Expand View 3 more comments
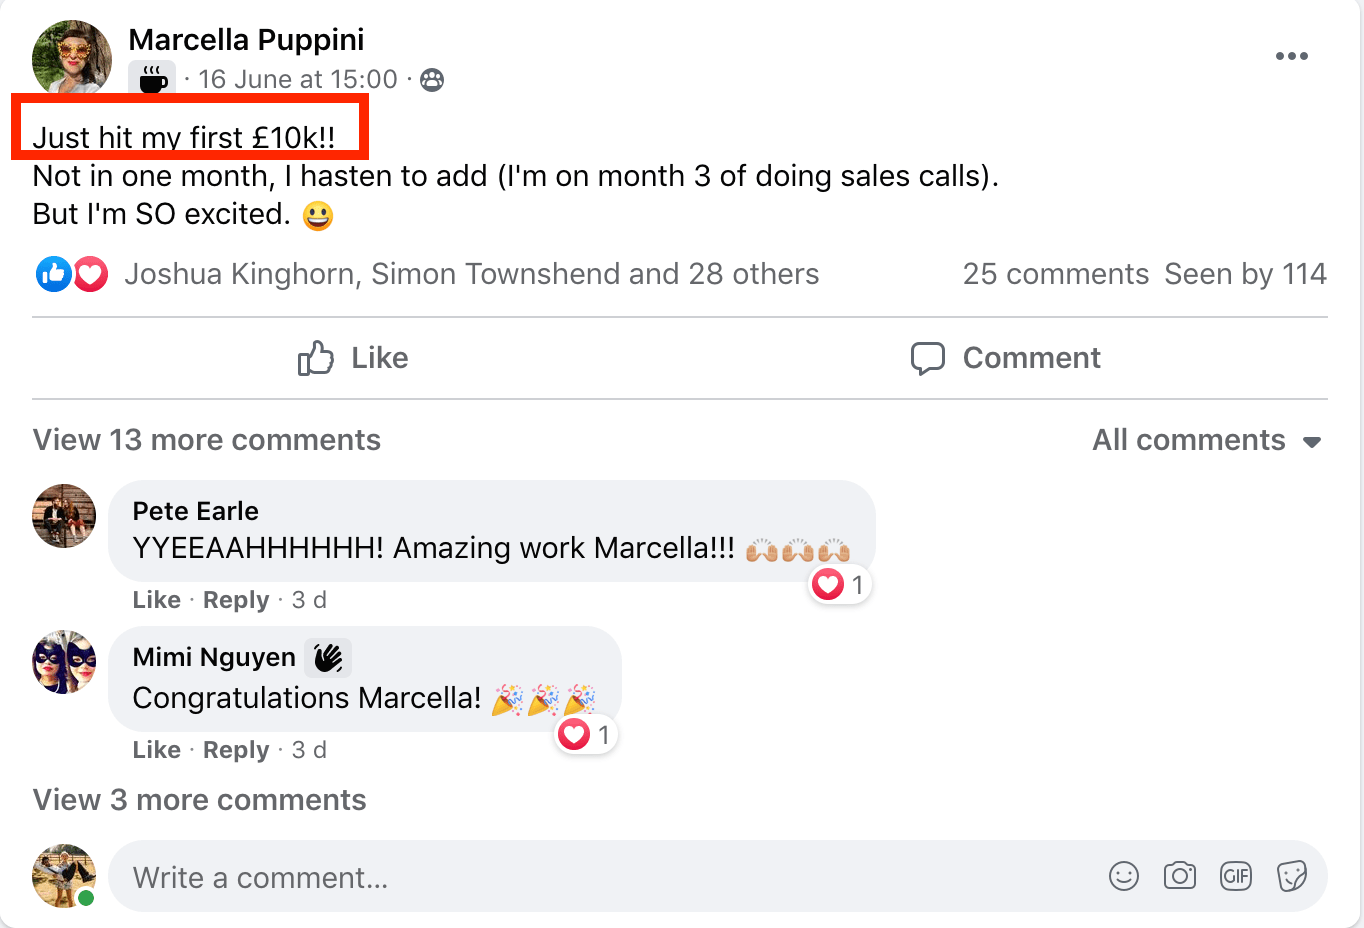Viewport: 1364px width, 928px height. click(200, 800)
